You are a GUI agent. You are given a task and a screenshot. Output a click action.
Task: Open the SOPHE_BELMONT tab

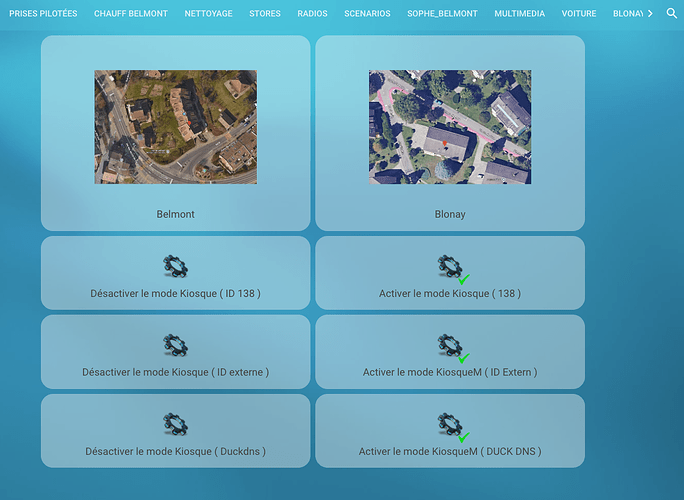[x=442, y=14]
